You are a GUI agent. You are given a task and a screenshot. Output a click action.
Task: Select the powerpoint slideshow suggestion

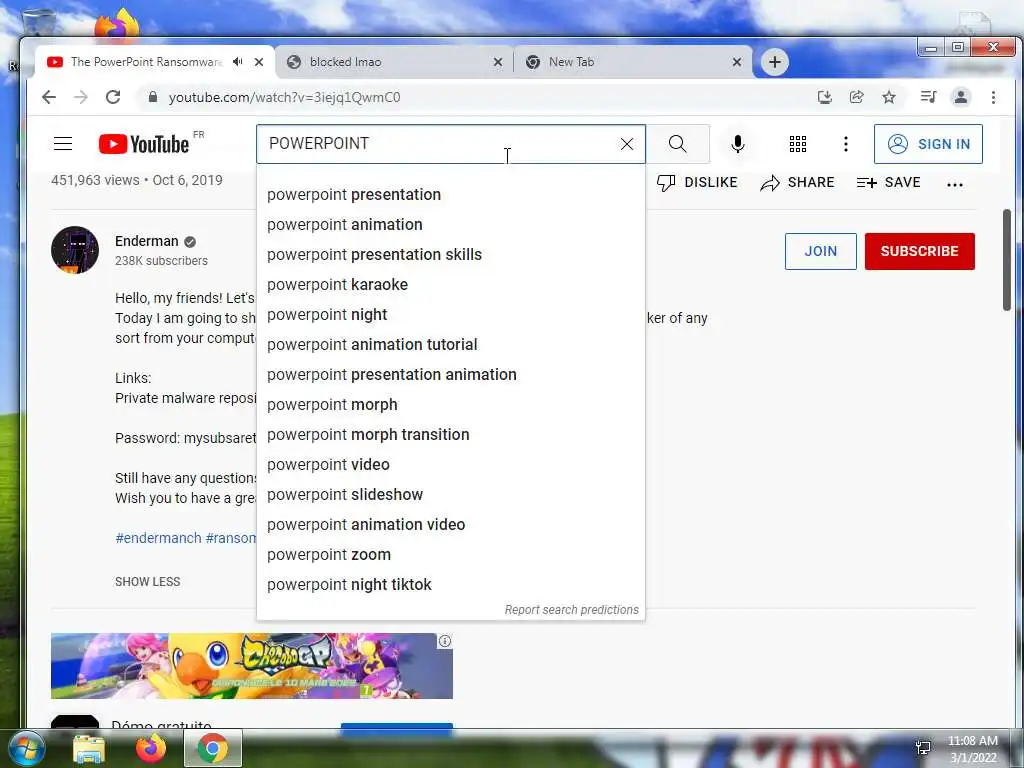point(451,495)
